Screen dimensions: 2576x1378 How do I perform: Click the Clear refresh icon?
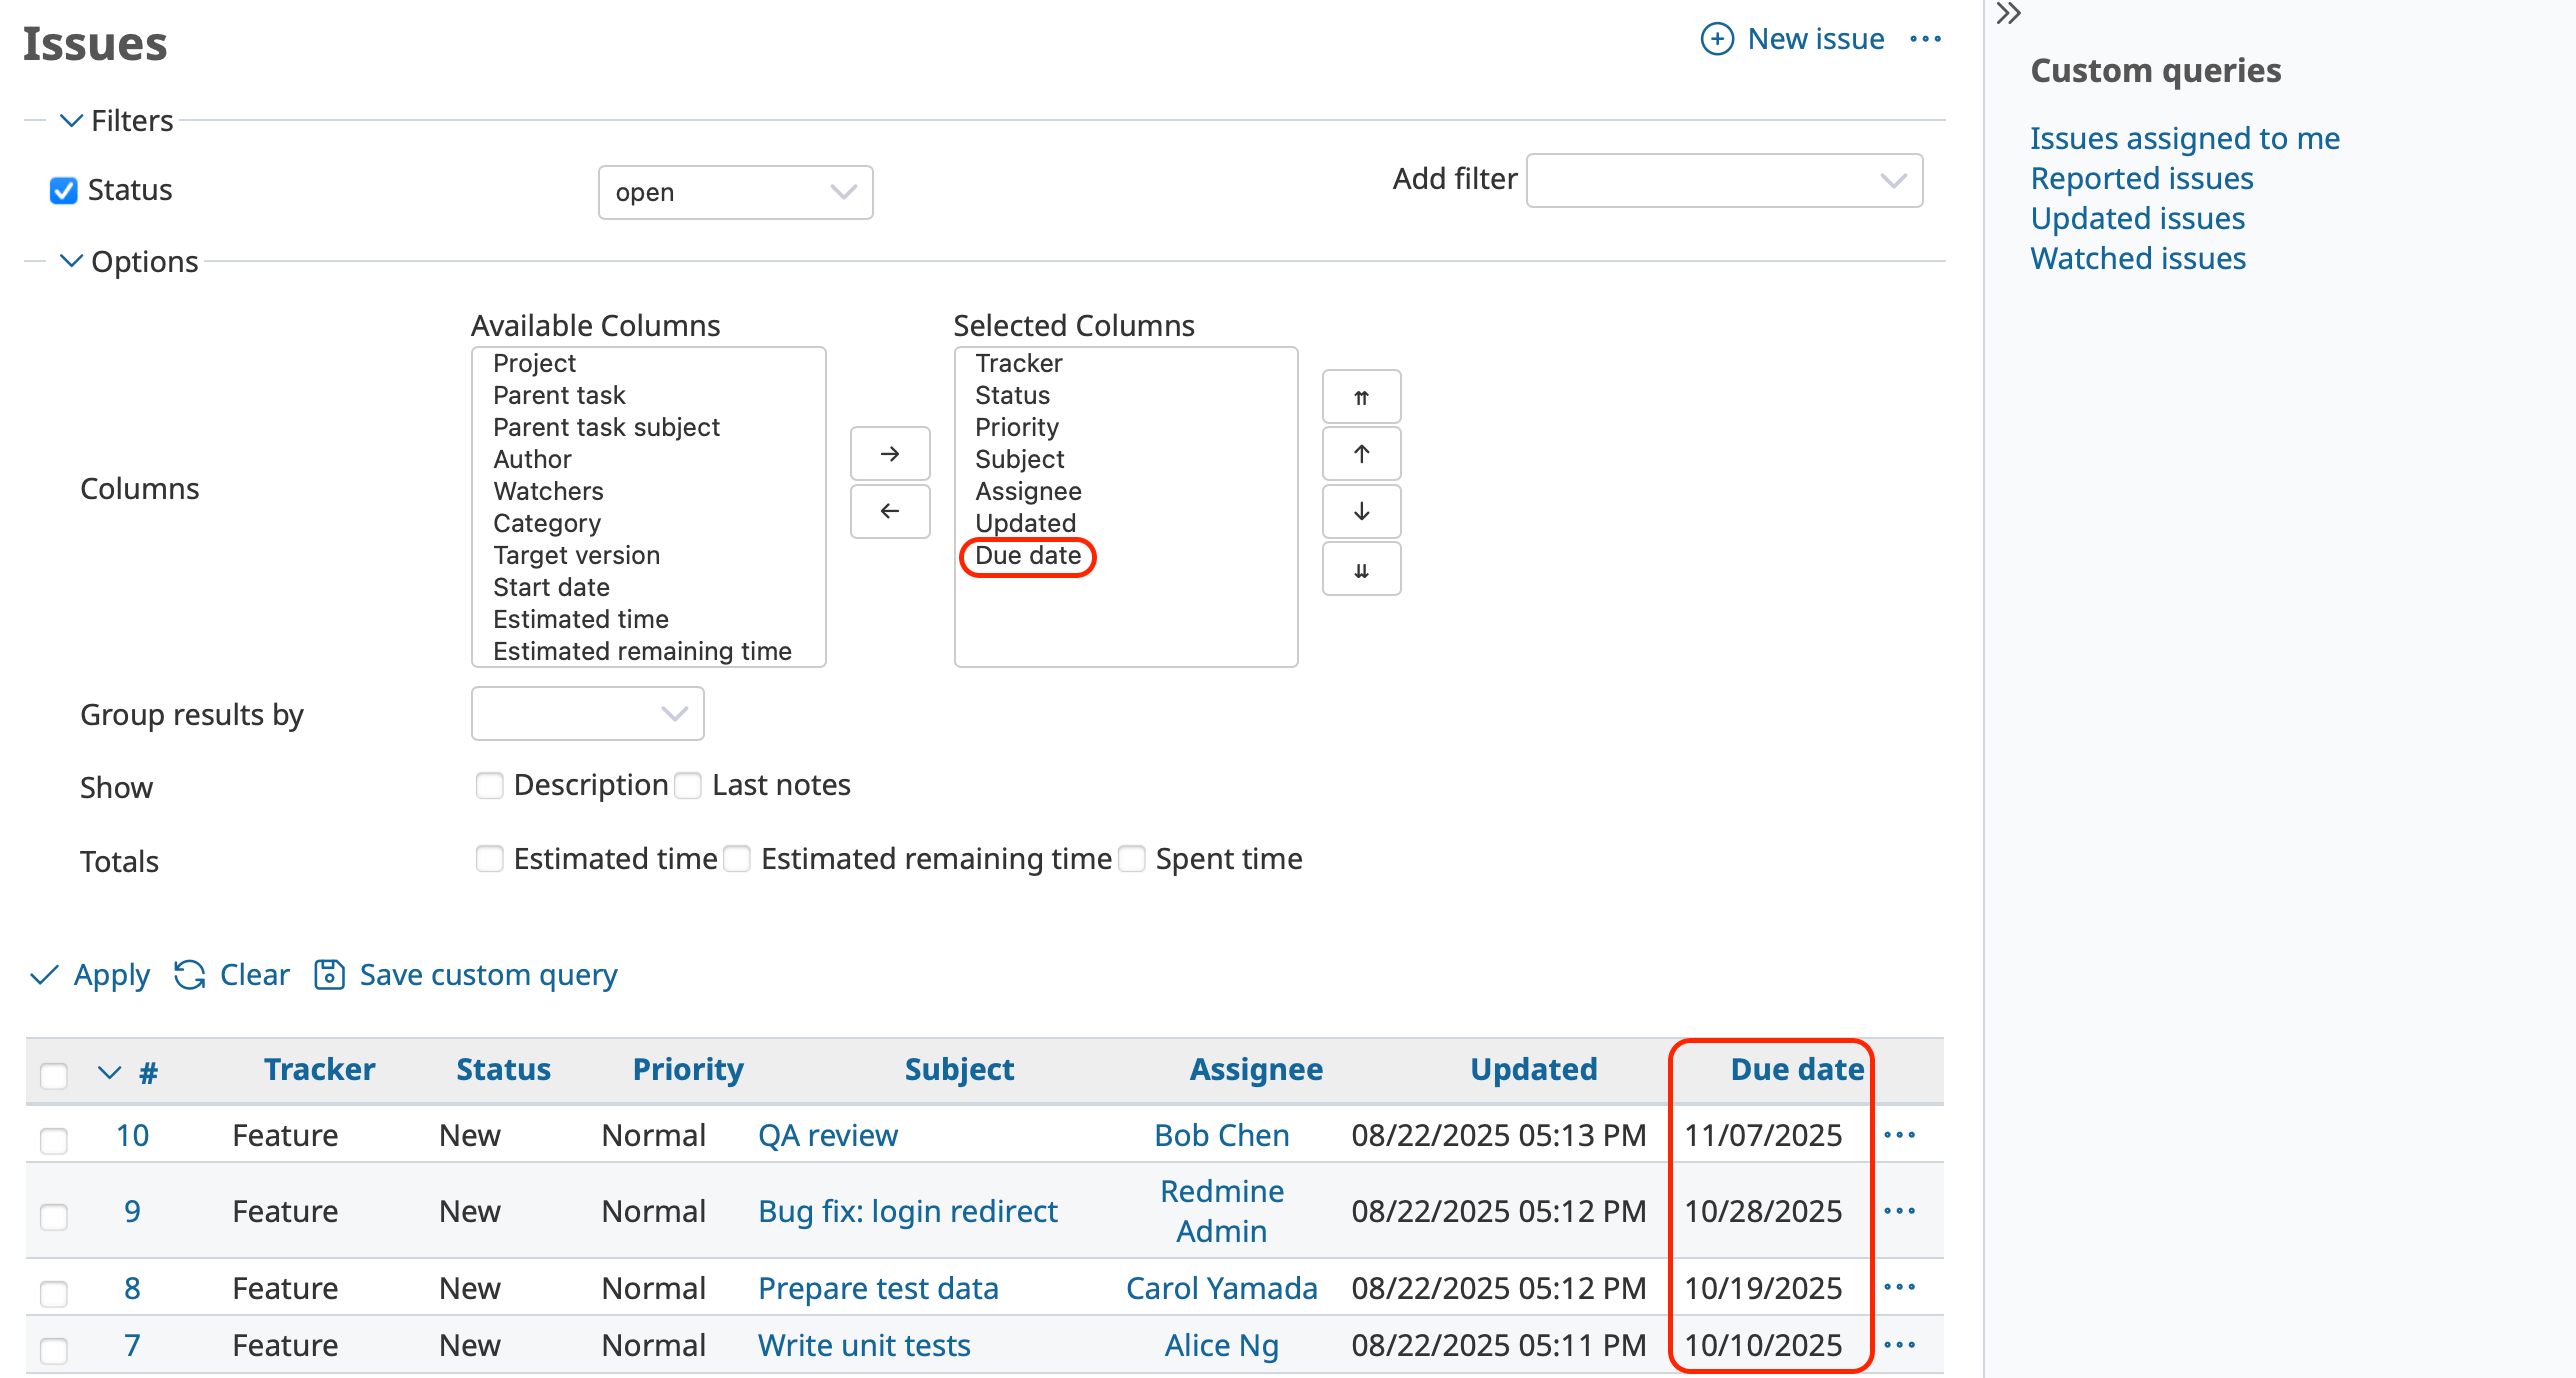[x=189, y=974]
